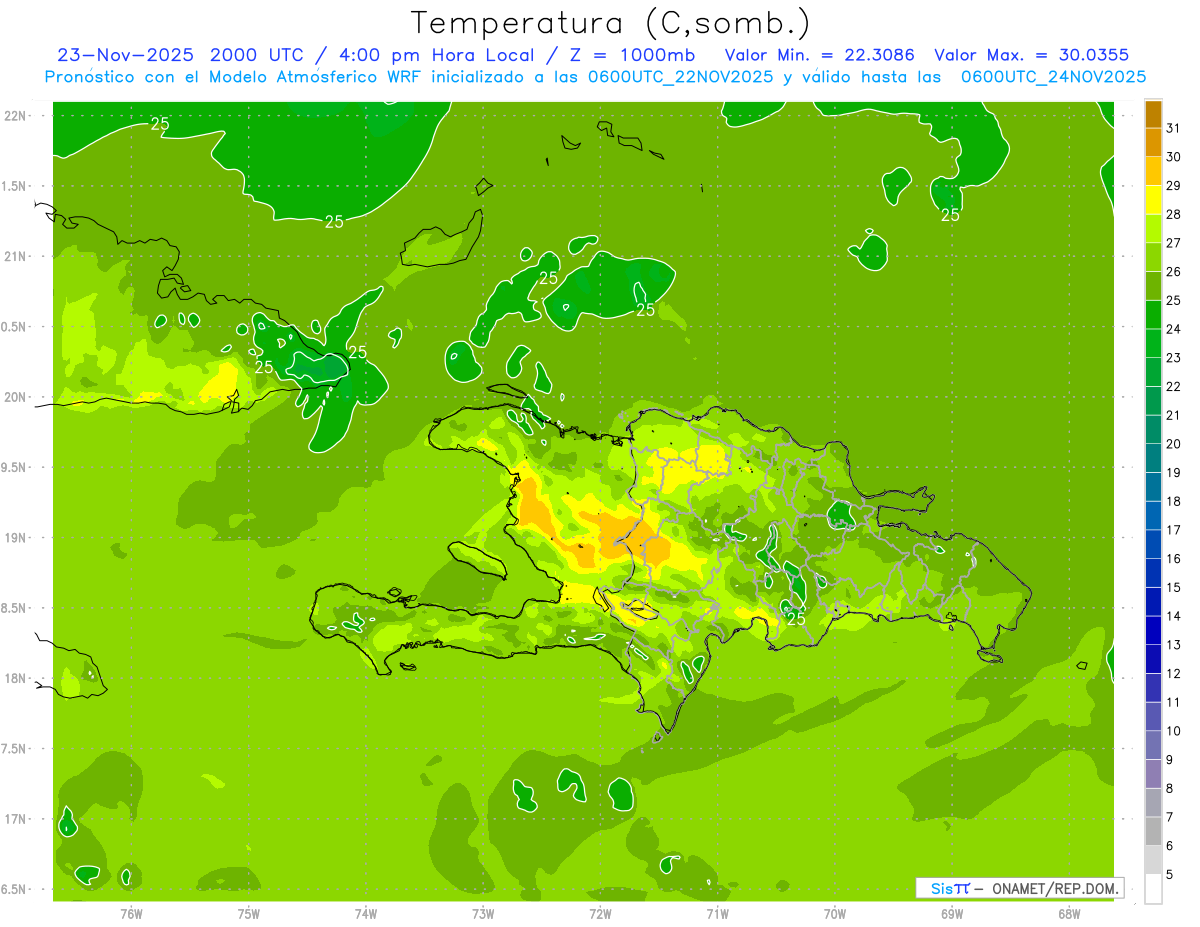Viewport: 1200px width, 927px height.
Task: Click the legend value '20'
Action: tap(1174, 444)
